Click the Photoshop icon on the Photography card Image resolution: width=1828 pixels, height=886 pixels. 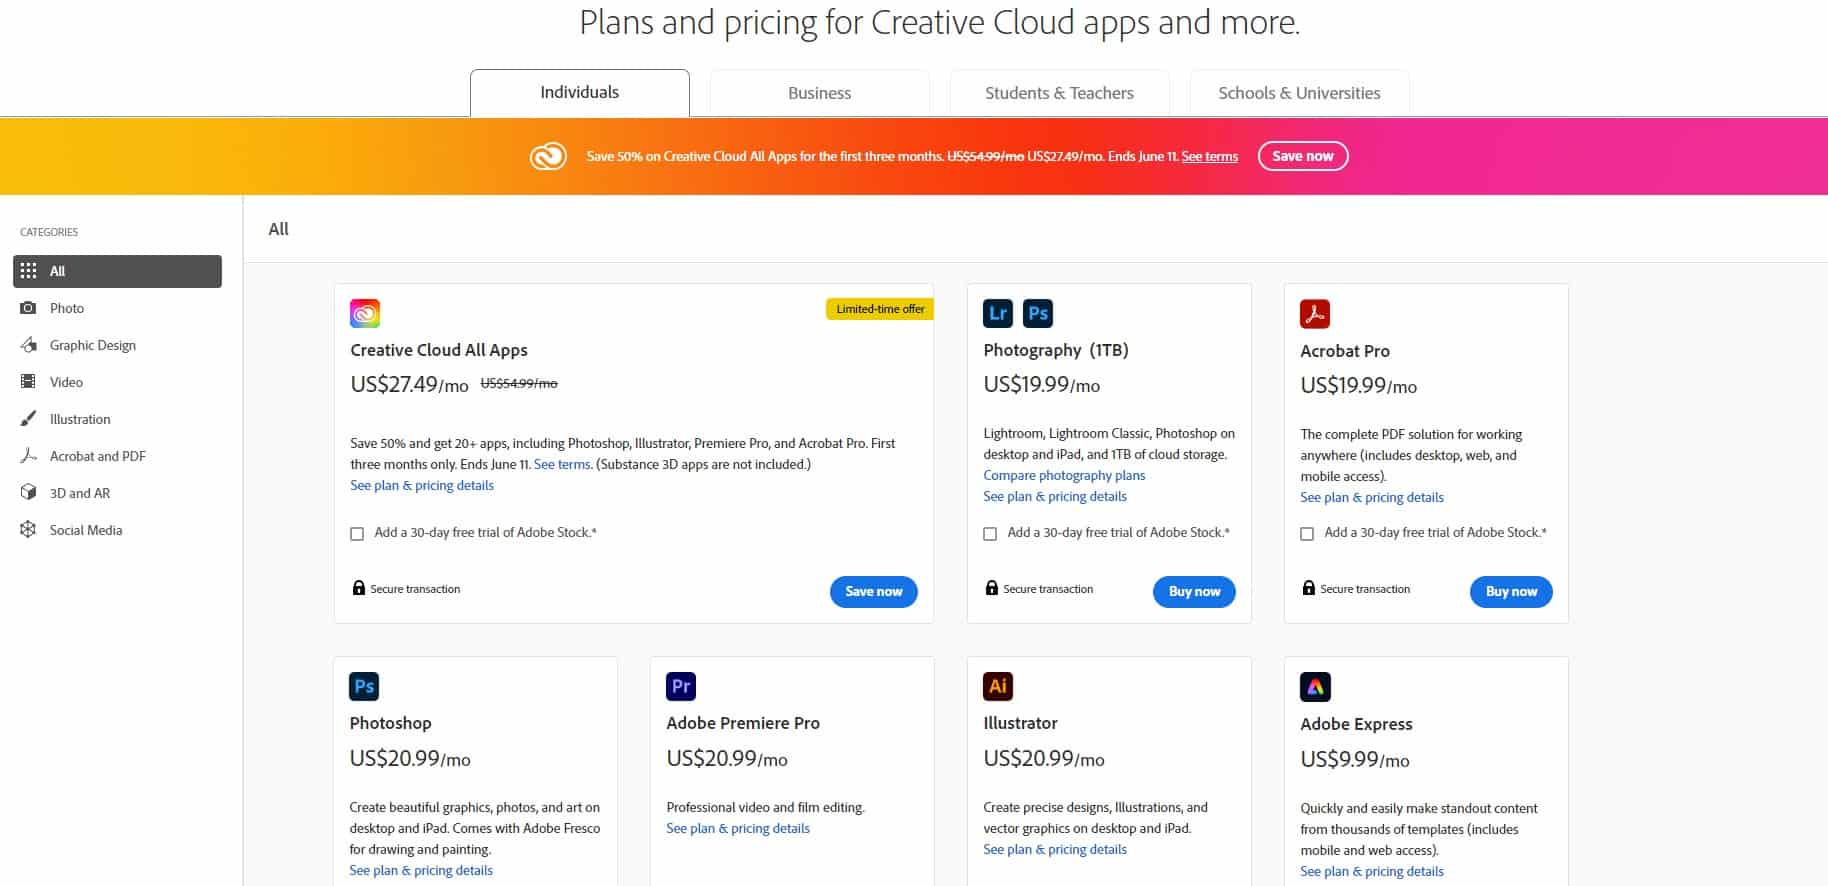[1038, 313]
